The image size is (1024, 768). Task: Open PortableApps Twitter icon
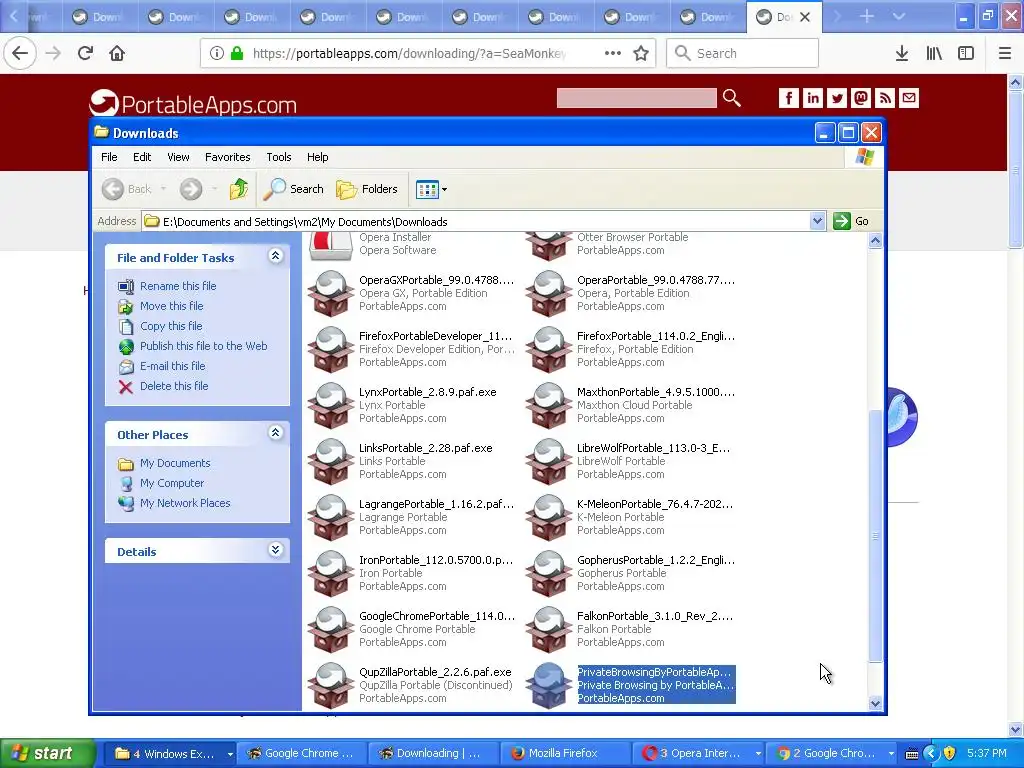(837, 98)
